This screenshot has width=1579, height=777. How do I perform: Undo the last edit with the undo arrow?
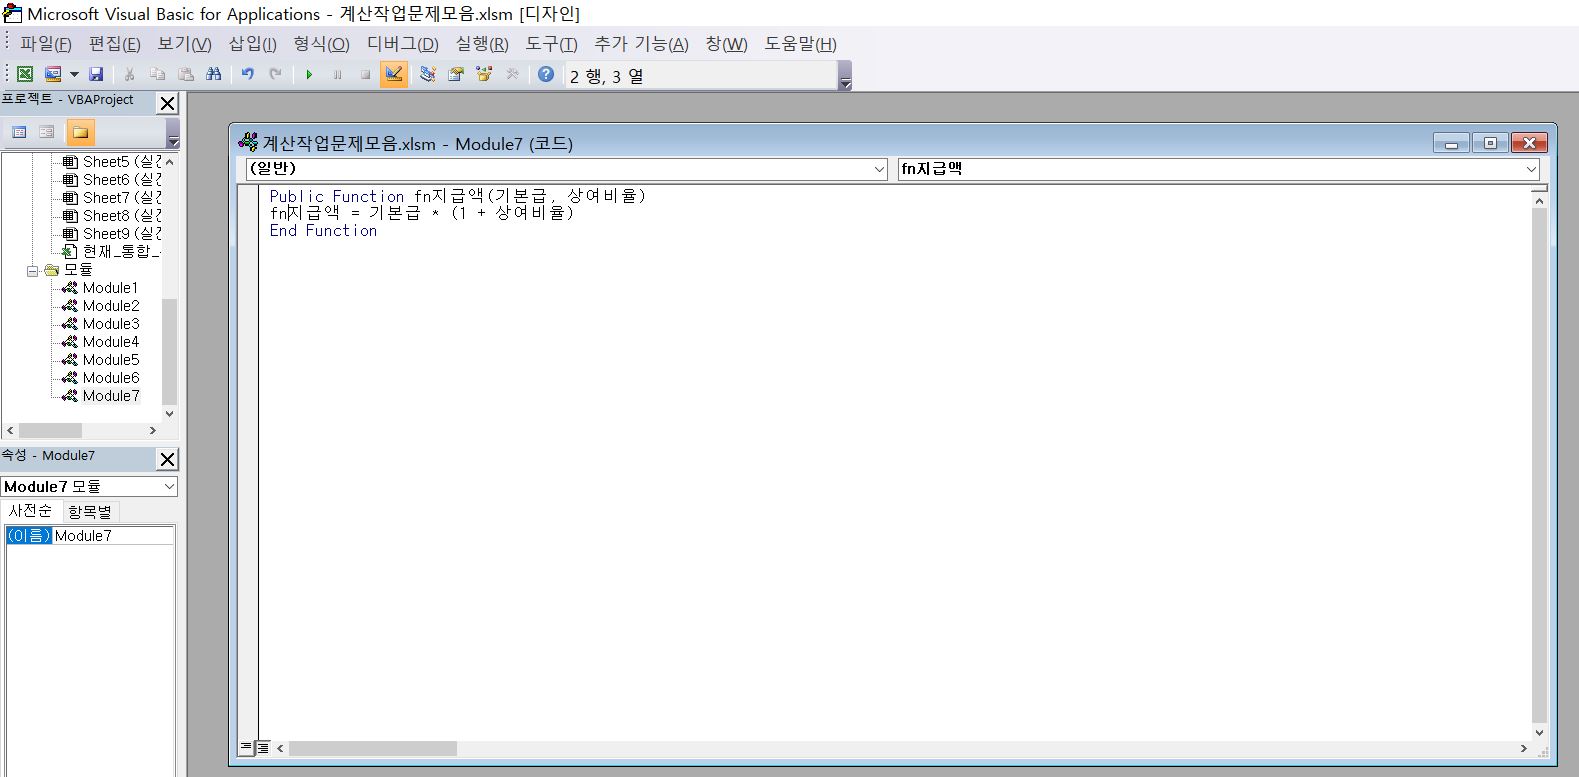pyautogui.click(x=247, y=75)
